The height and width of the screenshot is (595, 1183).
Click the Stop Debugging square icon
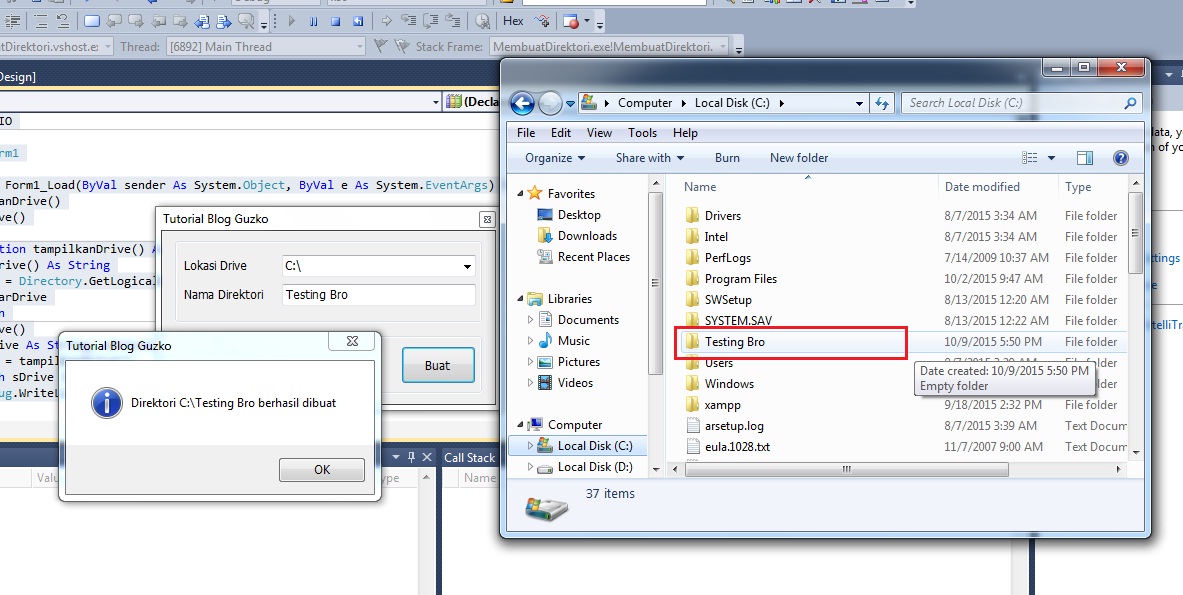click(336, 21)
